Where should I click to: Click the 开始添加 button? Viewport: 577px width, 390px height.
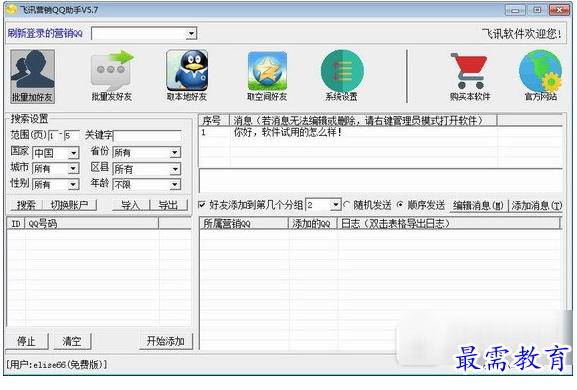166,341
